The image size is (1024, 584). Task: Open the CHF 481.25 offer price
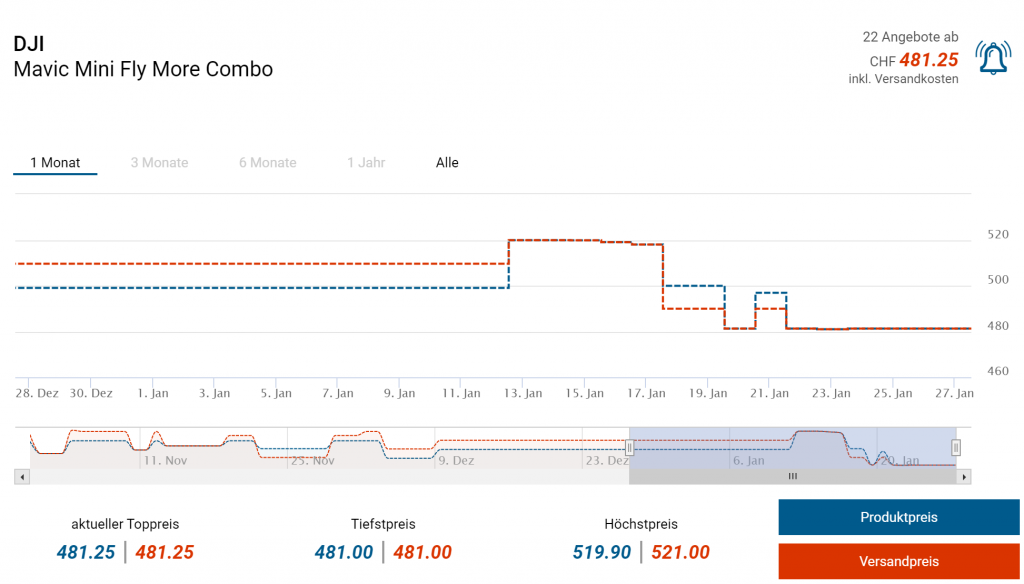pyautogui.click(x=928, y=60)
